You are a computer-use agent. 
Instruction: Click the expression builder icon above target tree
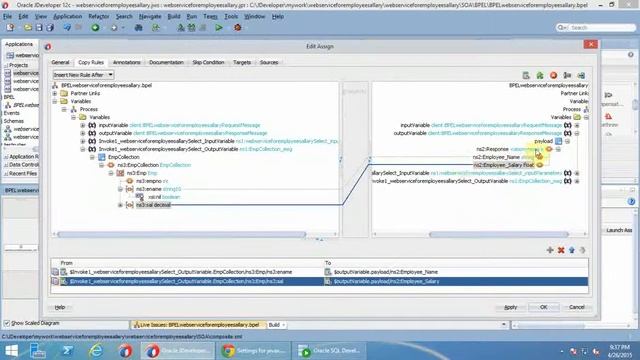click(x=526, y=76)
